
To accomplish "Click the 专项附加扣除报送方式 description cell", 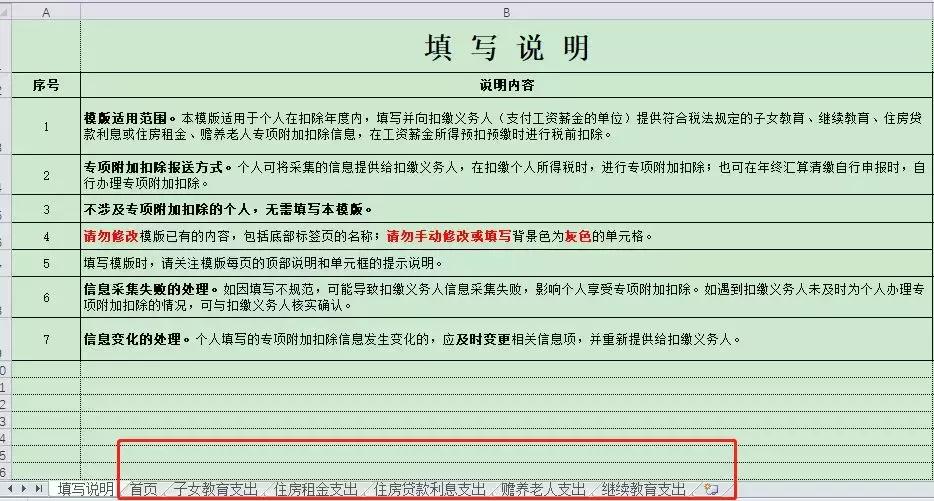I will [x=506, y=175].
